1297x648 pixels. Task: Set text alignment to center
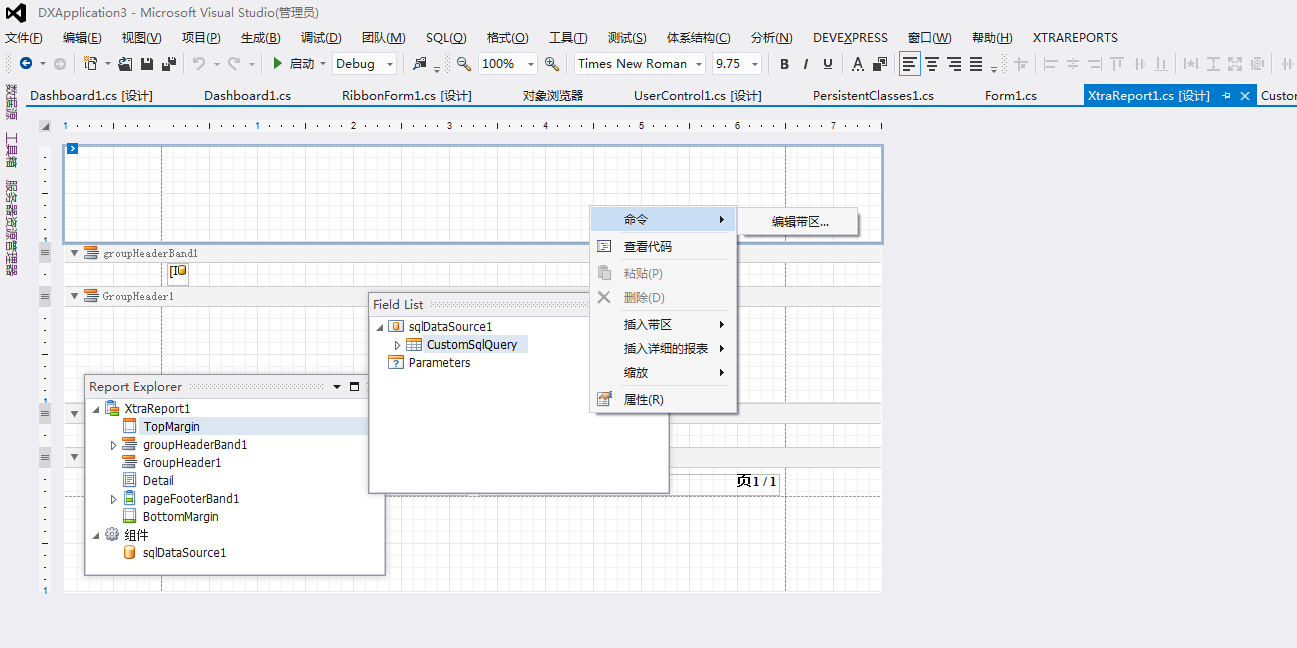pyautogui.click(x=932, y=63)
